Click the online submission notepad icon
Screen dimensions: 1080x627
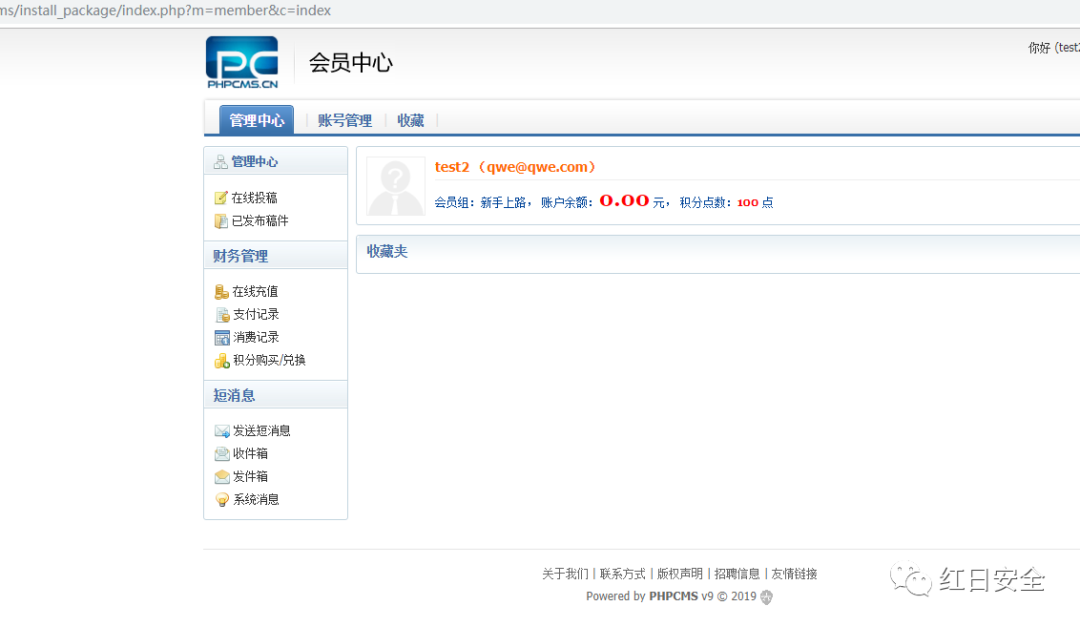[221, 198]
